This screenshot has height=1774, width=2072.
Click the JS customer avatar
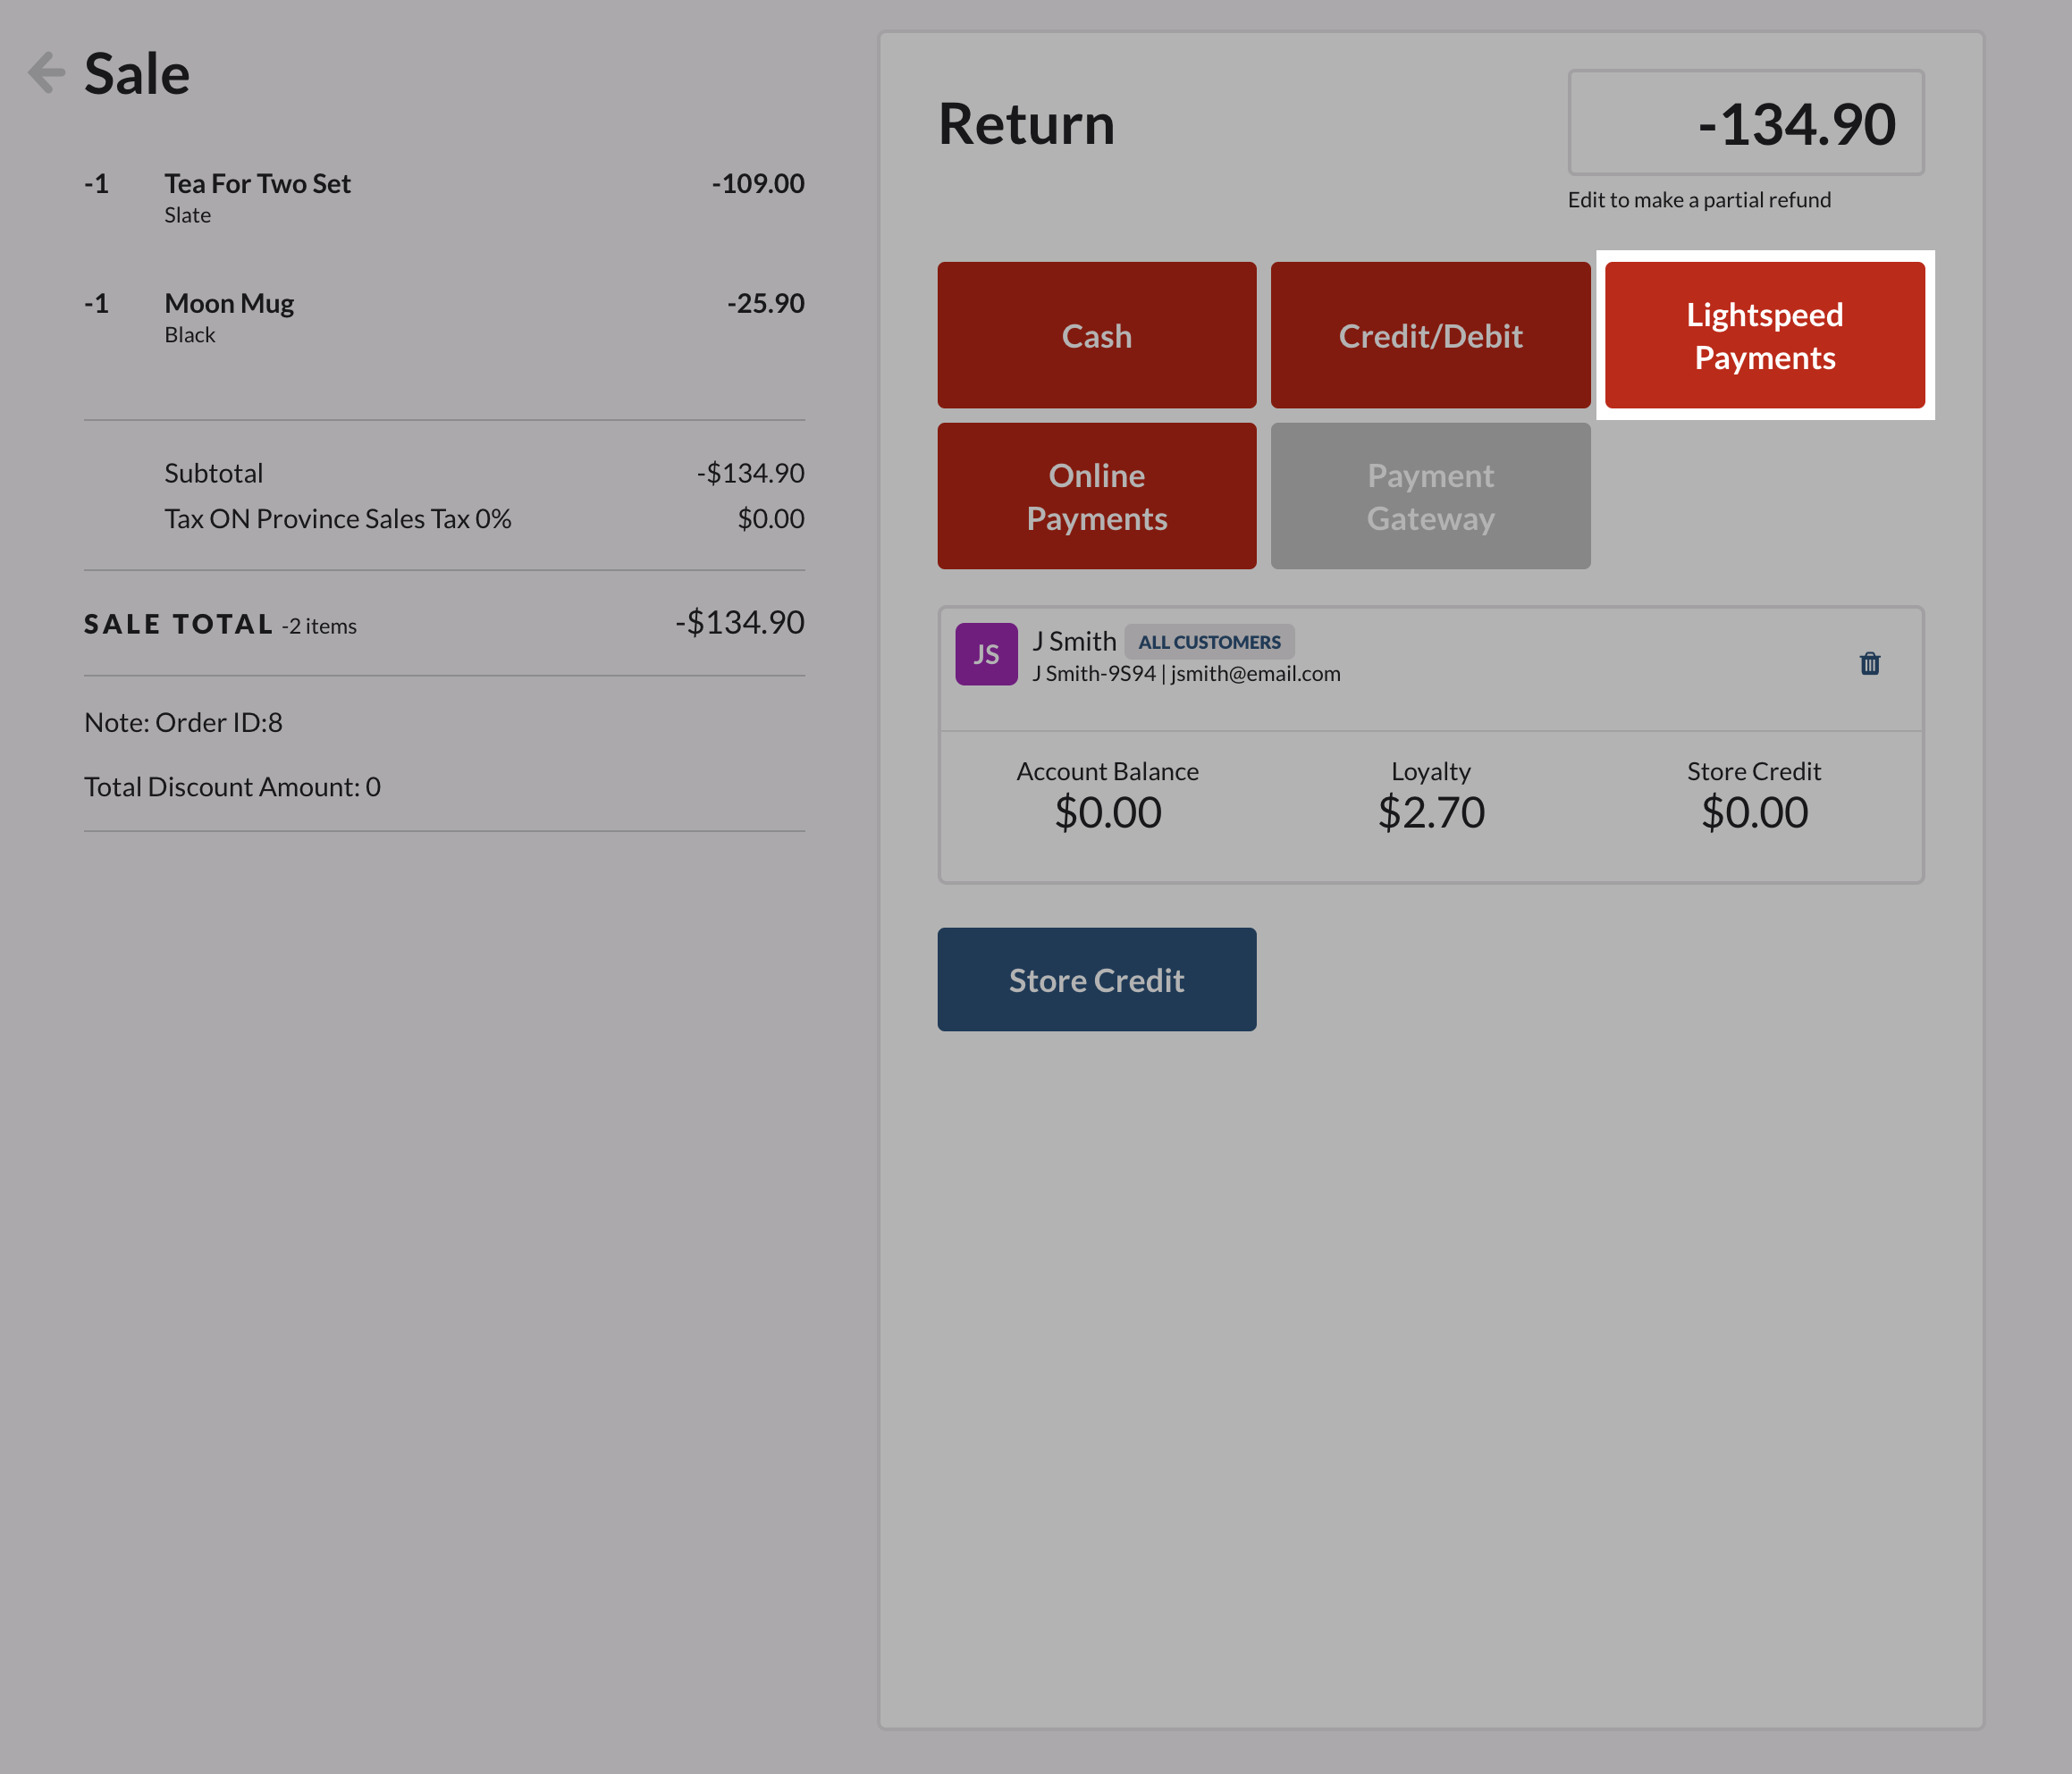click(986, 653)
